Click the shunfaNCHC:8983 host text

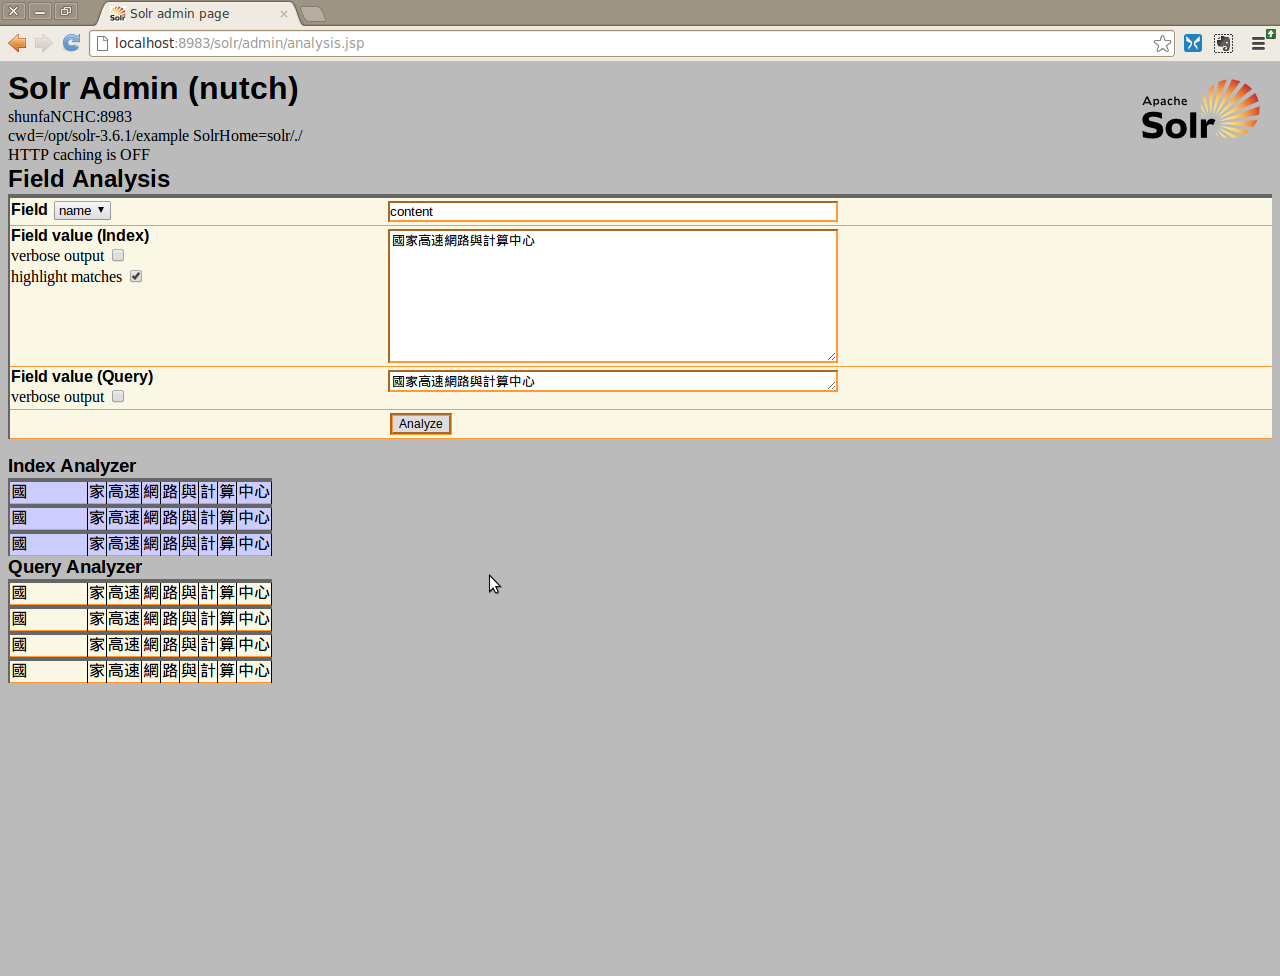pos(70,116)
